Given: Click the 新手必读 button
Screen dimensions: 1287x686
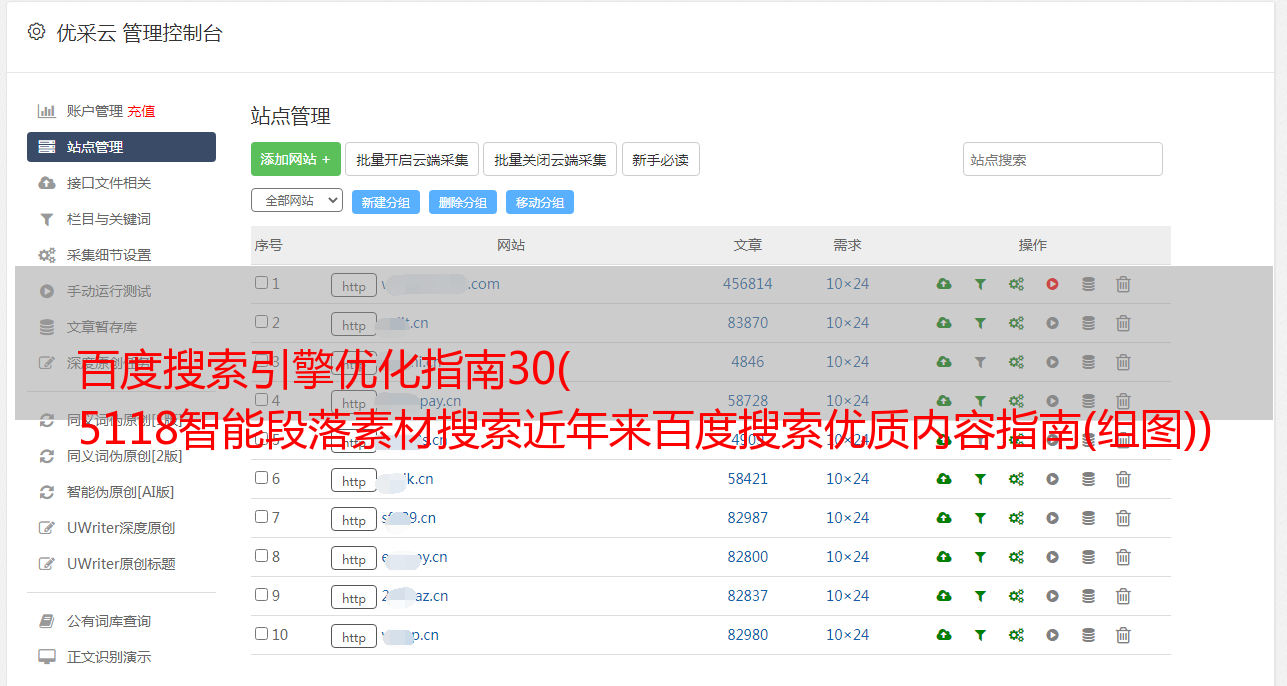Looking at the screenshot, I should pos(660,159).
